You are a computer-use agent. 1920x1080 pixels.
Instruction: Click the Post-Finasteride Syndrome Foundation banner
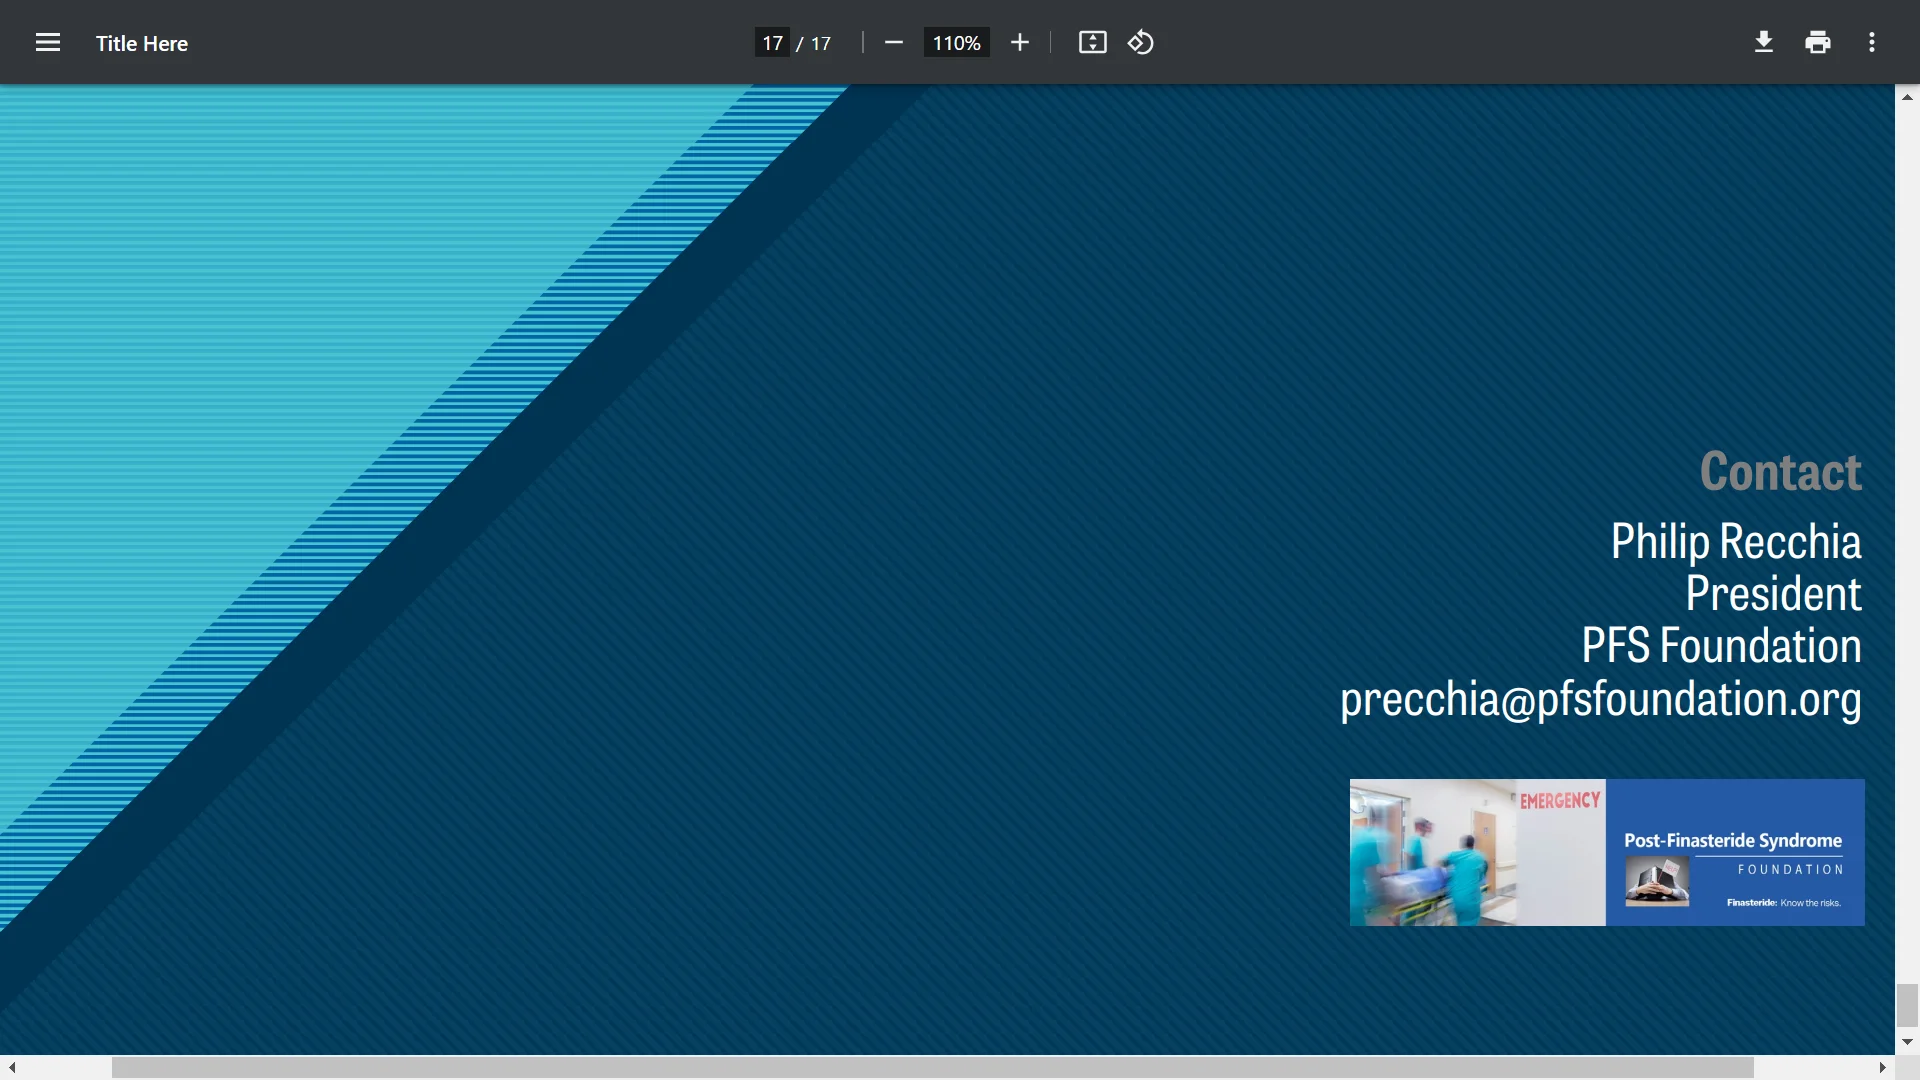coord(1607,852)
